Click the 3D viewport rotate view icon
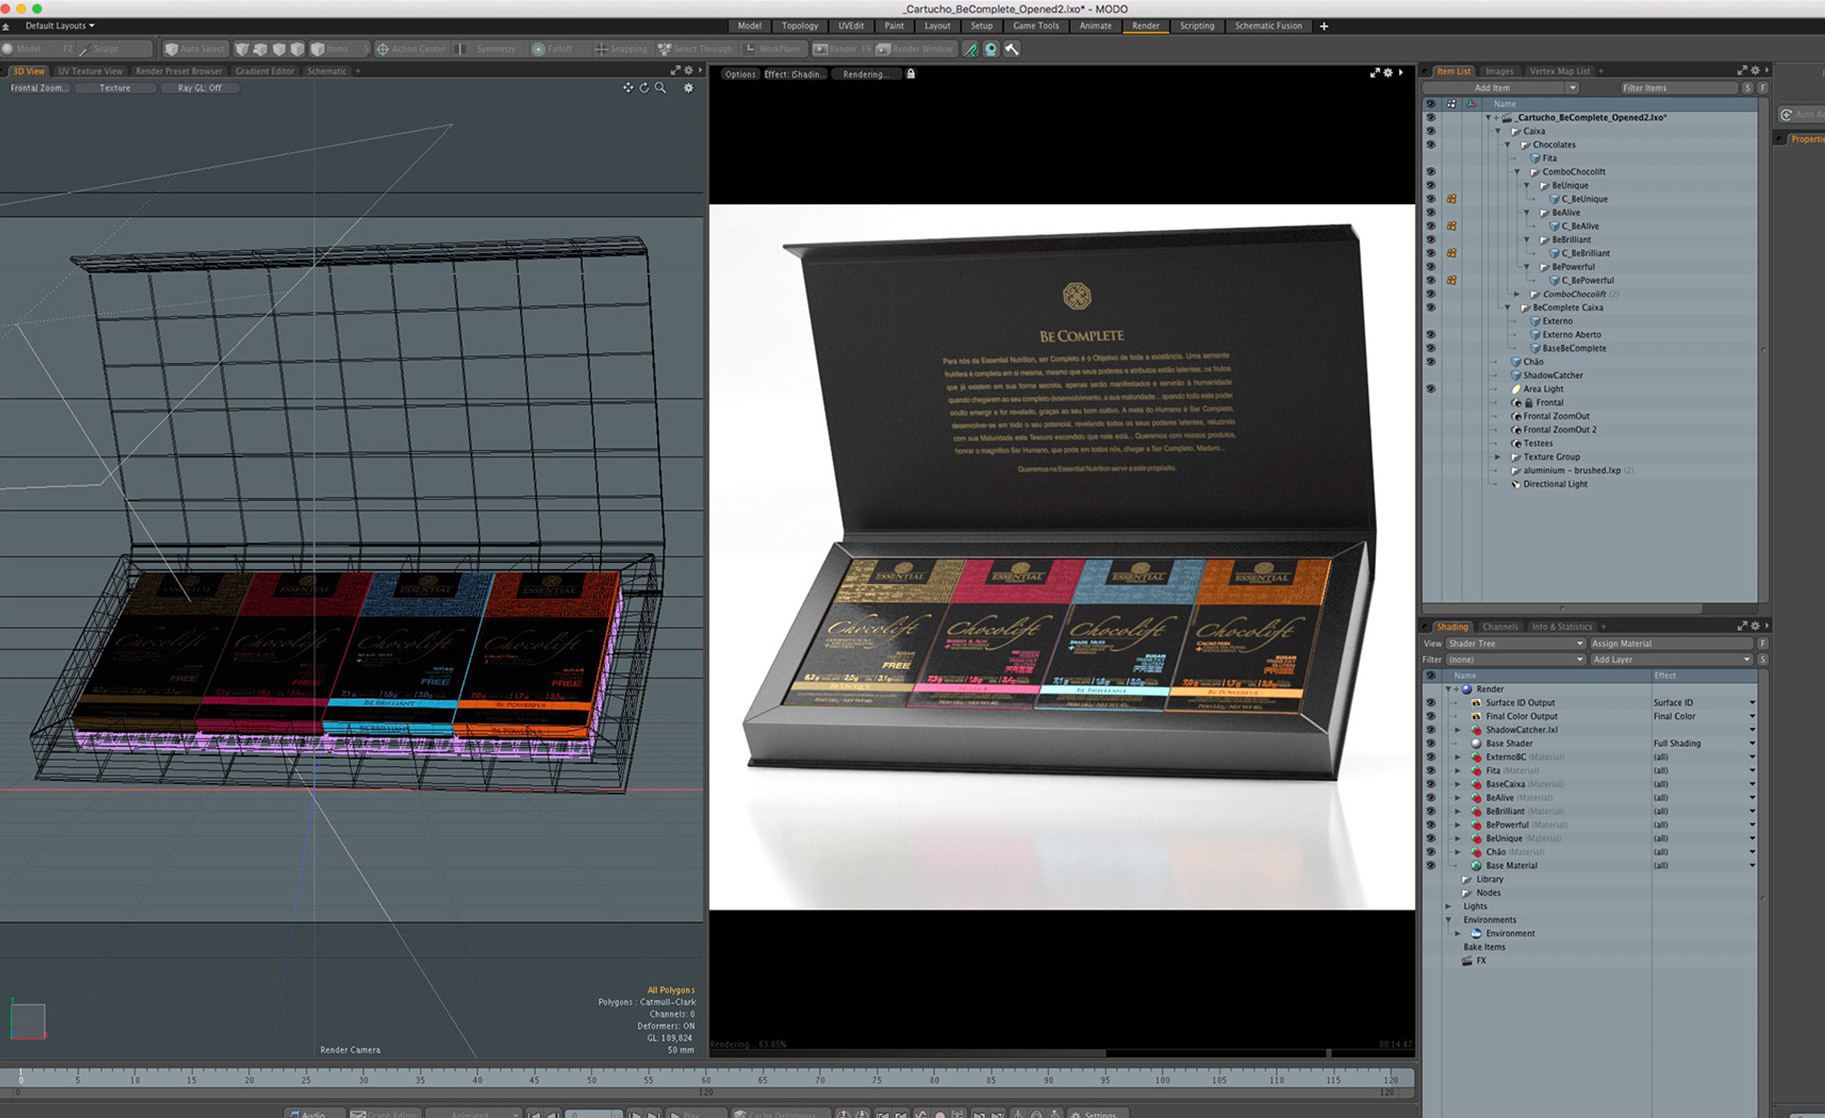This screenshot has width=1825, height=1118. [x=644, y=88]
